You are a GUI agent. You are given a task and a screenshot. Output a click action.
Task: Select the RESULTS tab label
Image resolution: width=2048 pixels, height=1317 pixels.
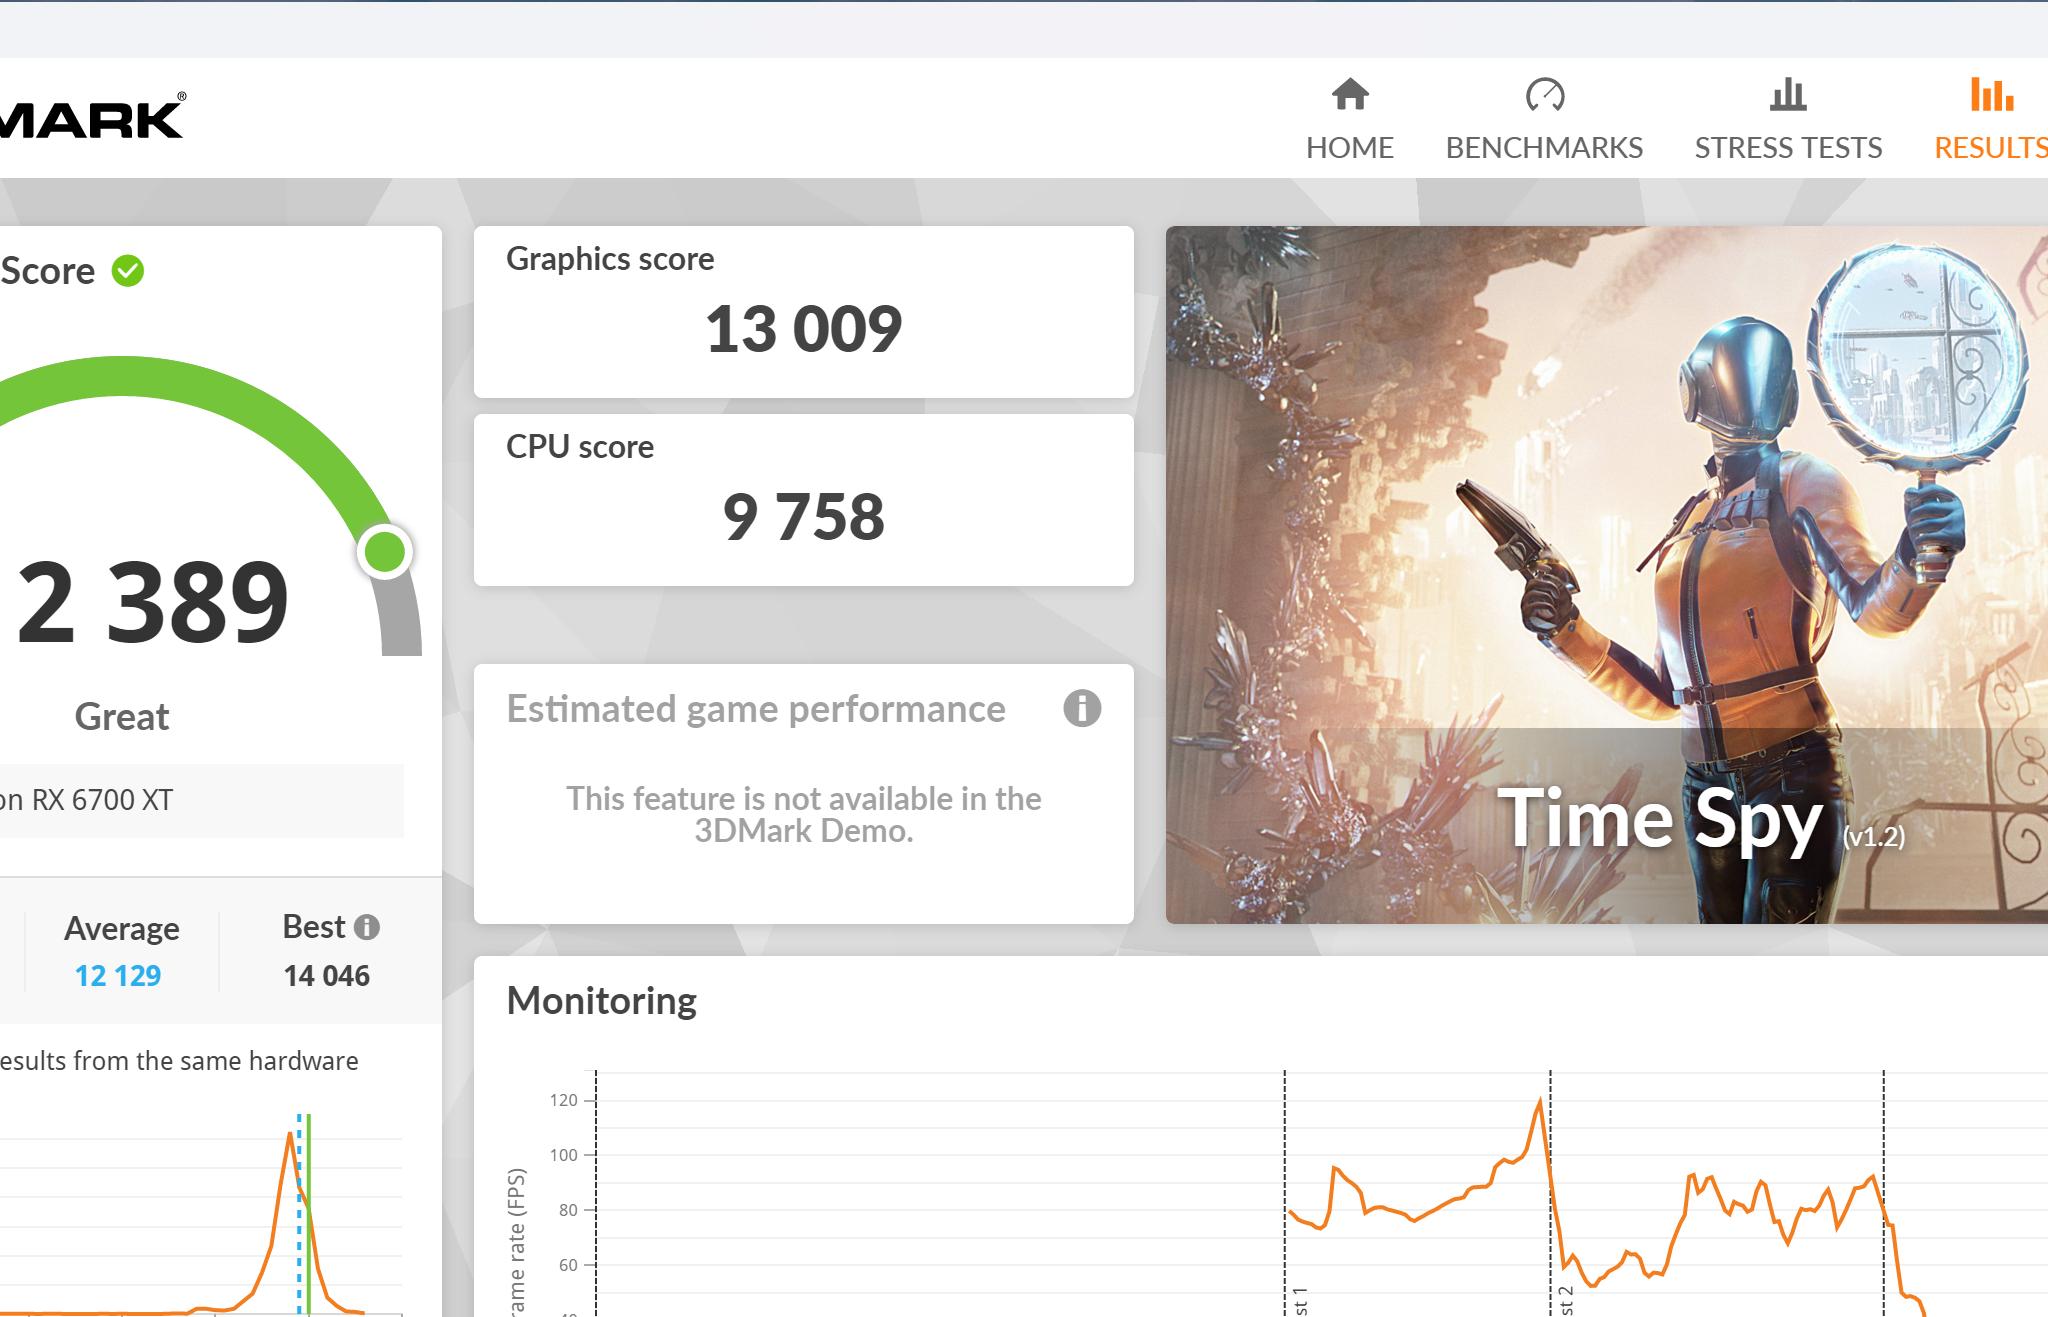pyautogui.click(x=1990, y=148)
